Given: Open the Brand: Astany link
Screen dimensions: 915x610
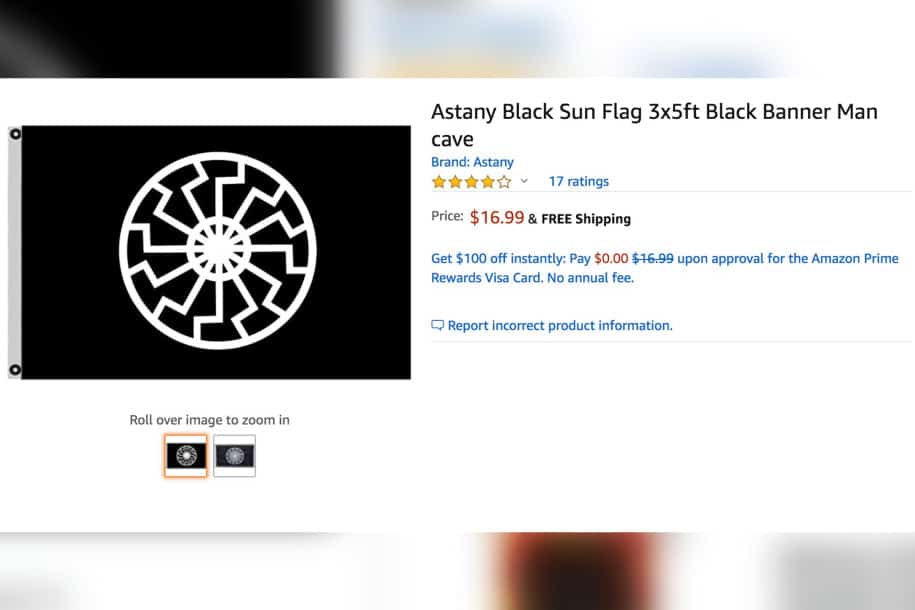Looking at the screenshot, I should tap(472, 162).
